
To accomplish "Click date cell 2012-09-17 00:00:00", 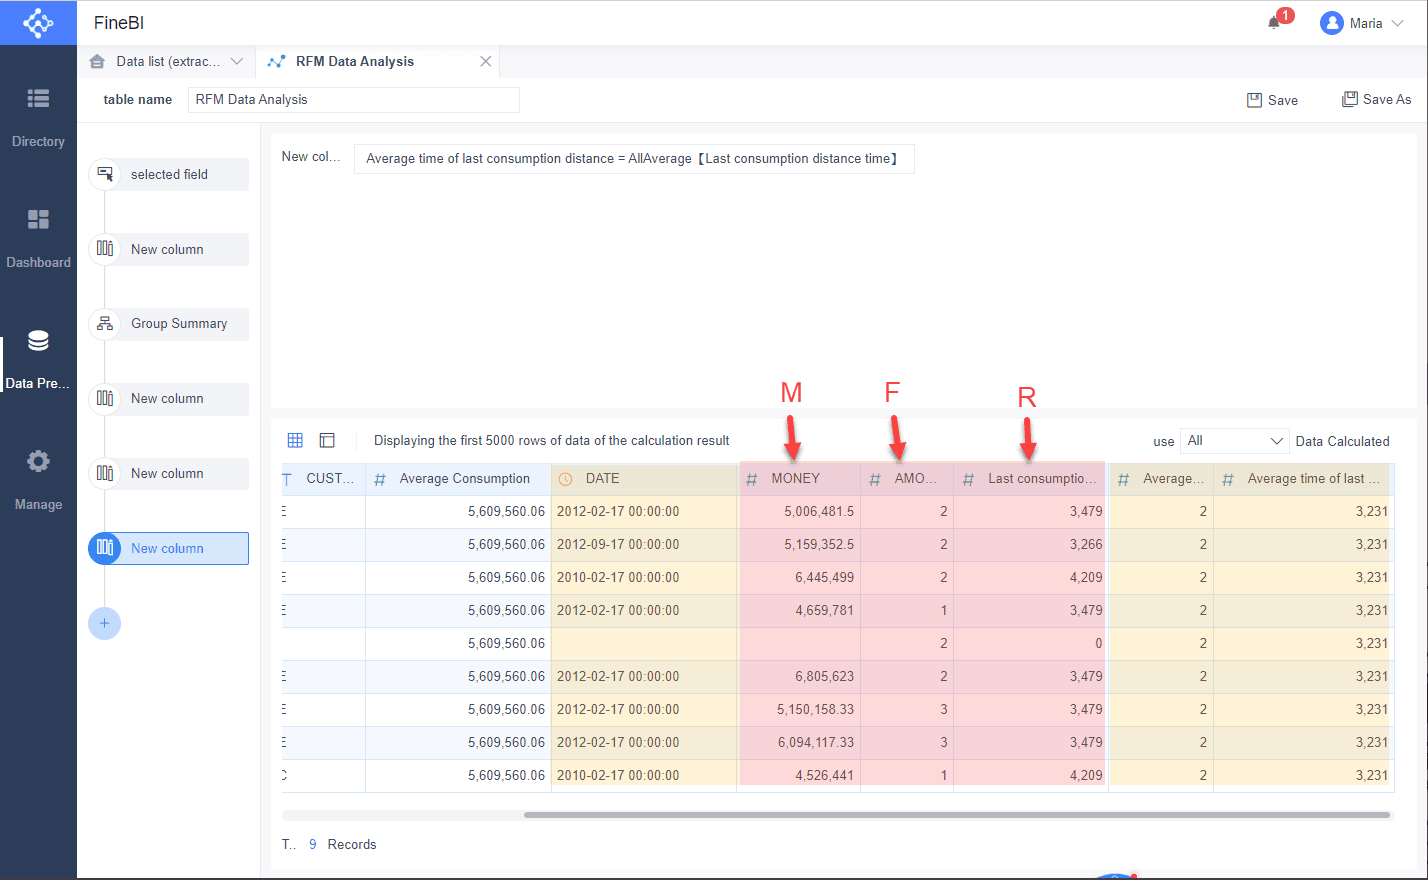I will pos(644,544).
